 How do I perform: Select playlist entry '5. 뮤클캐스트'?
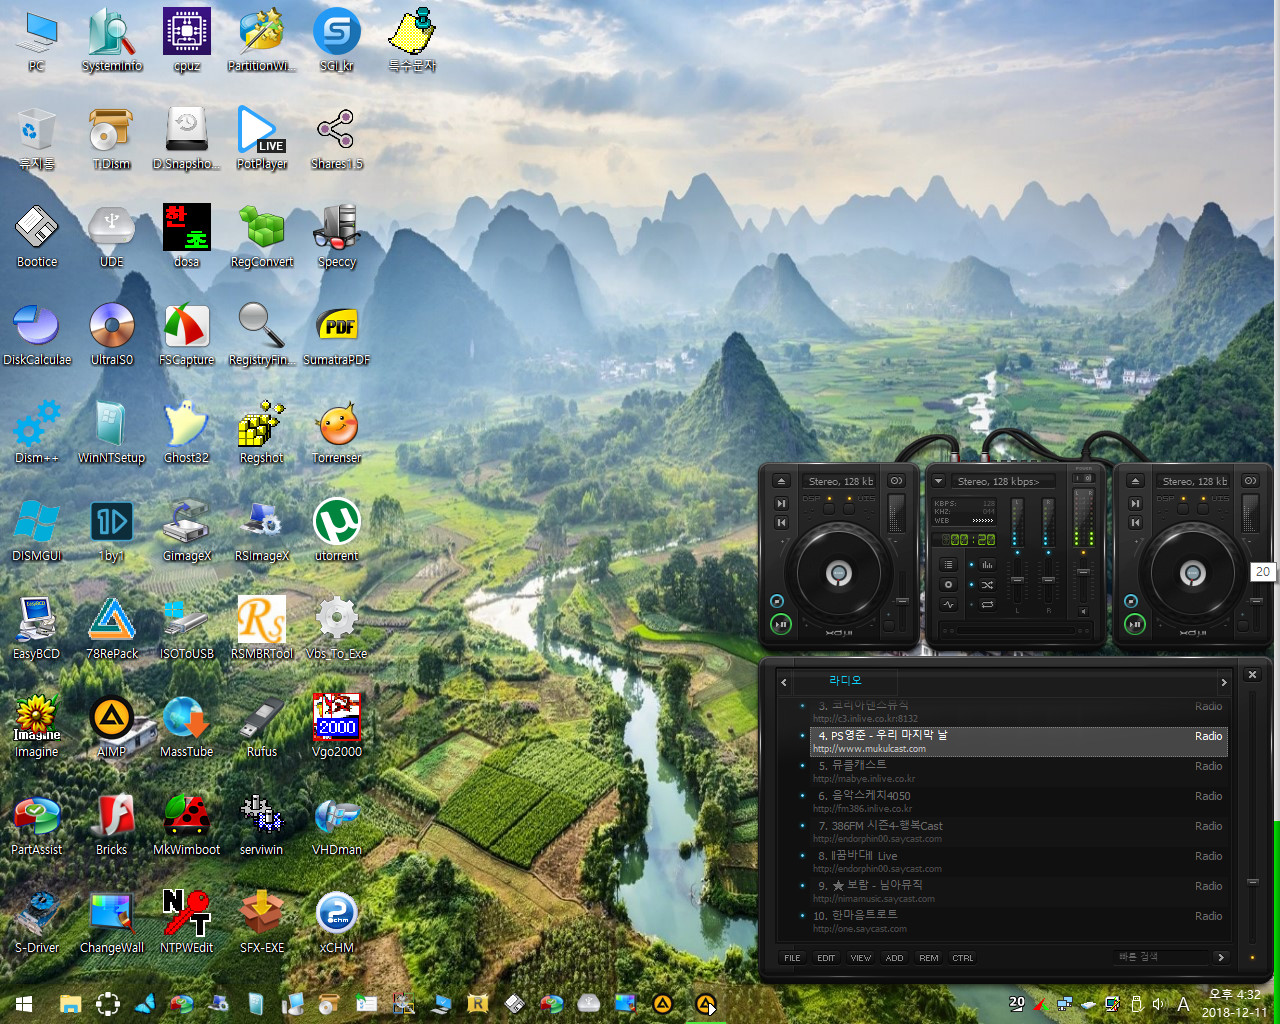coord(1018,771)
